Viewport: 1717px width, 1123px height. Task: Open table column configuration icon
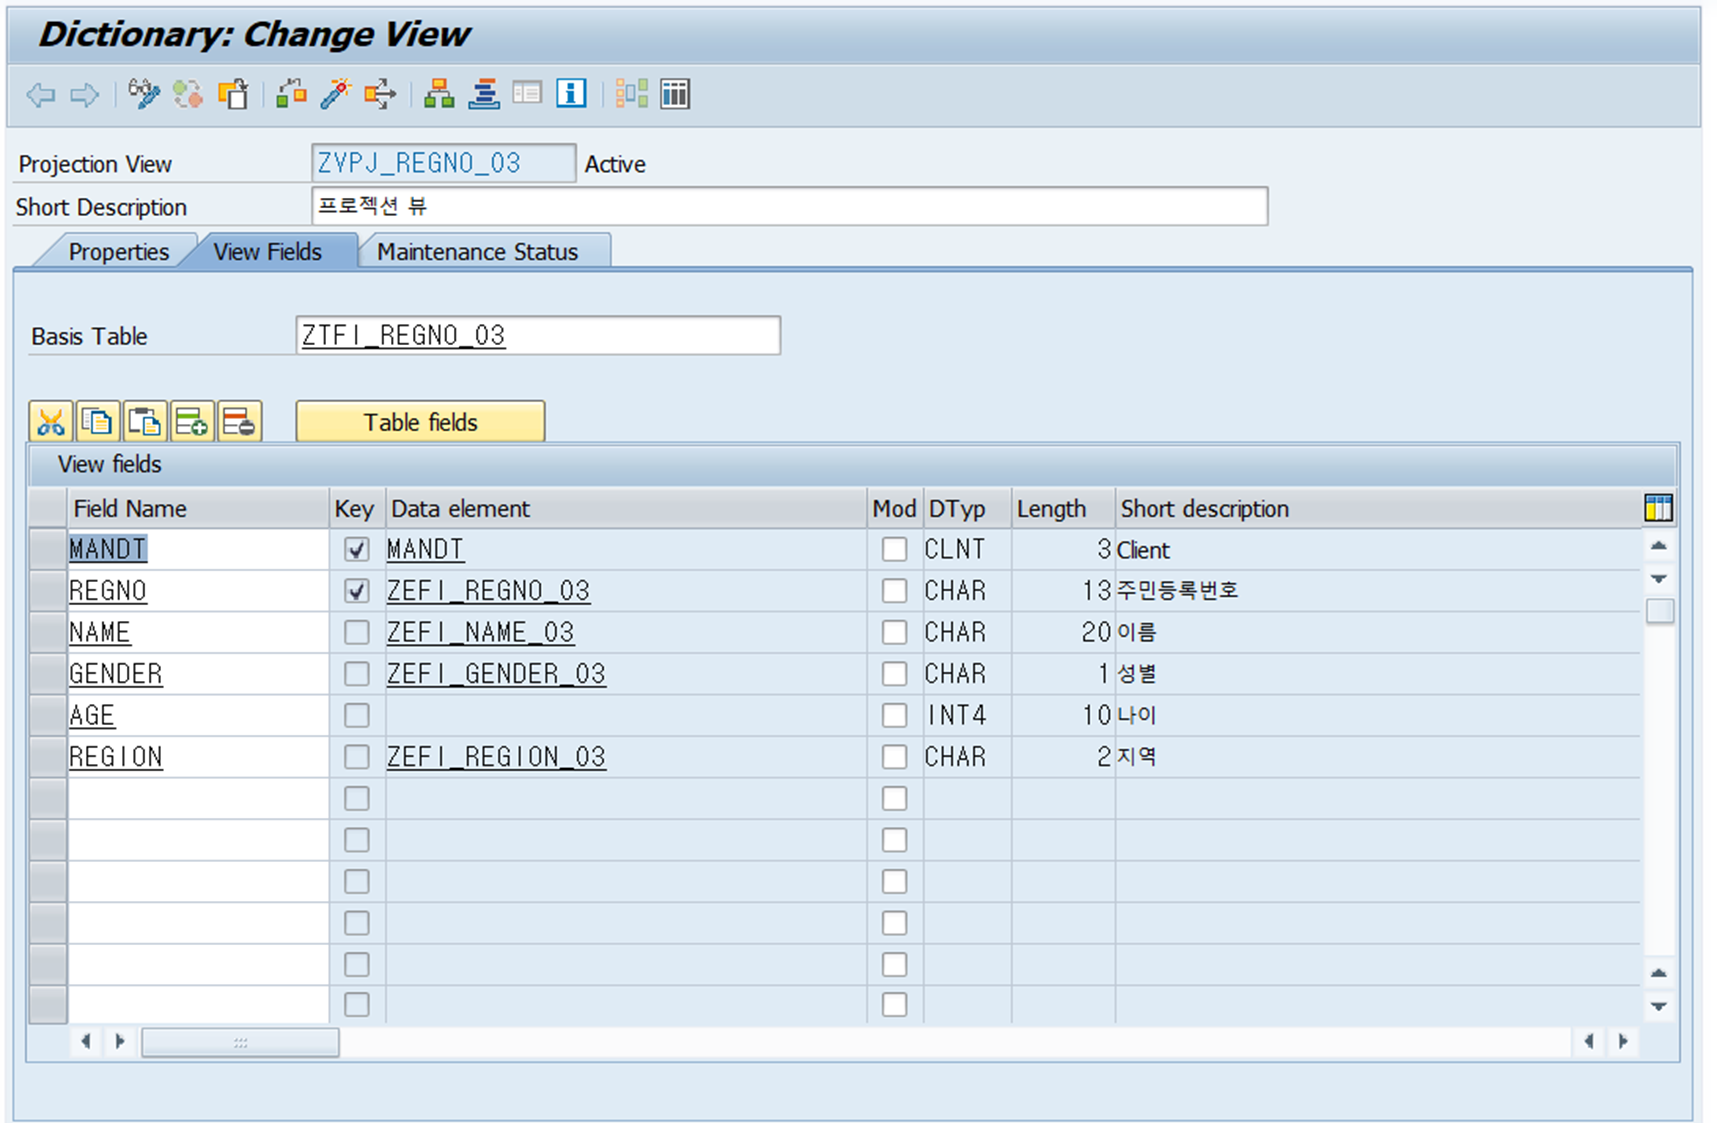tap(1658, 508)
